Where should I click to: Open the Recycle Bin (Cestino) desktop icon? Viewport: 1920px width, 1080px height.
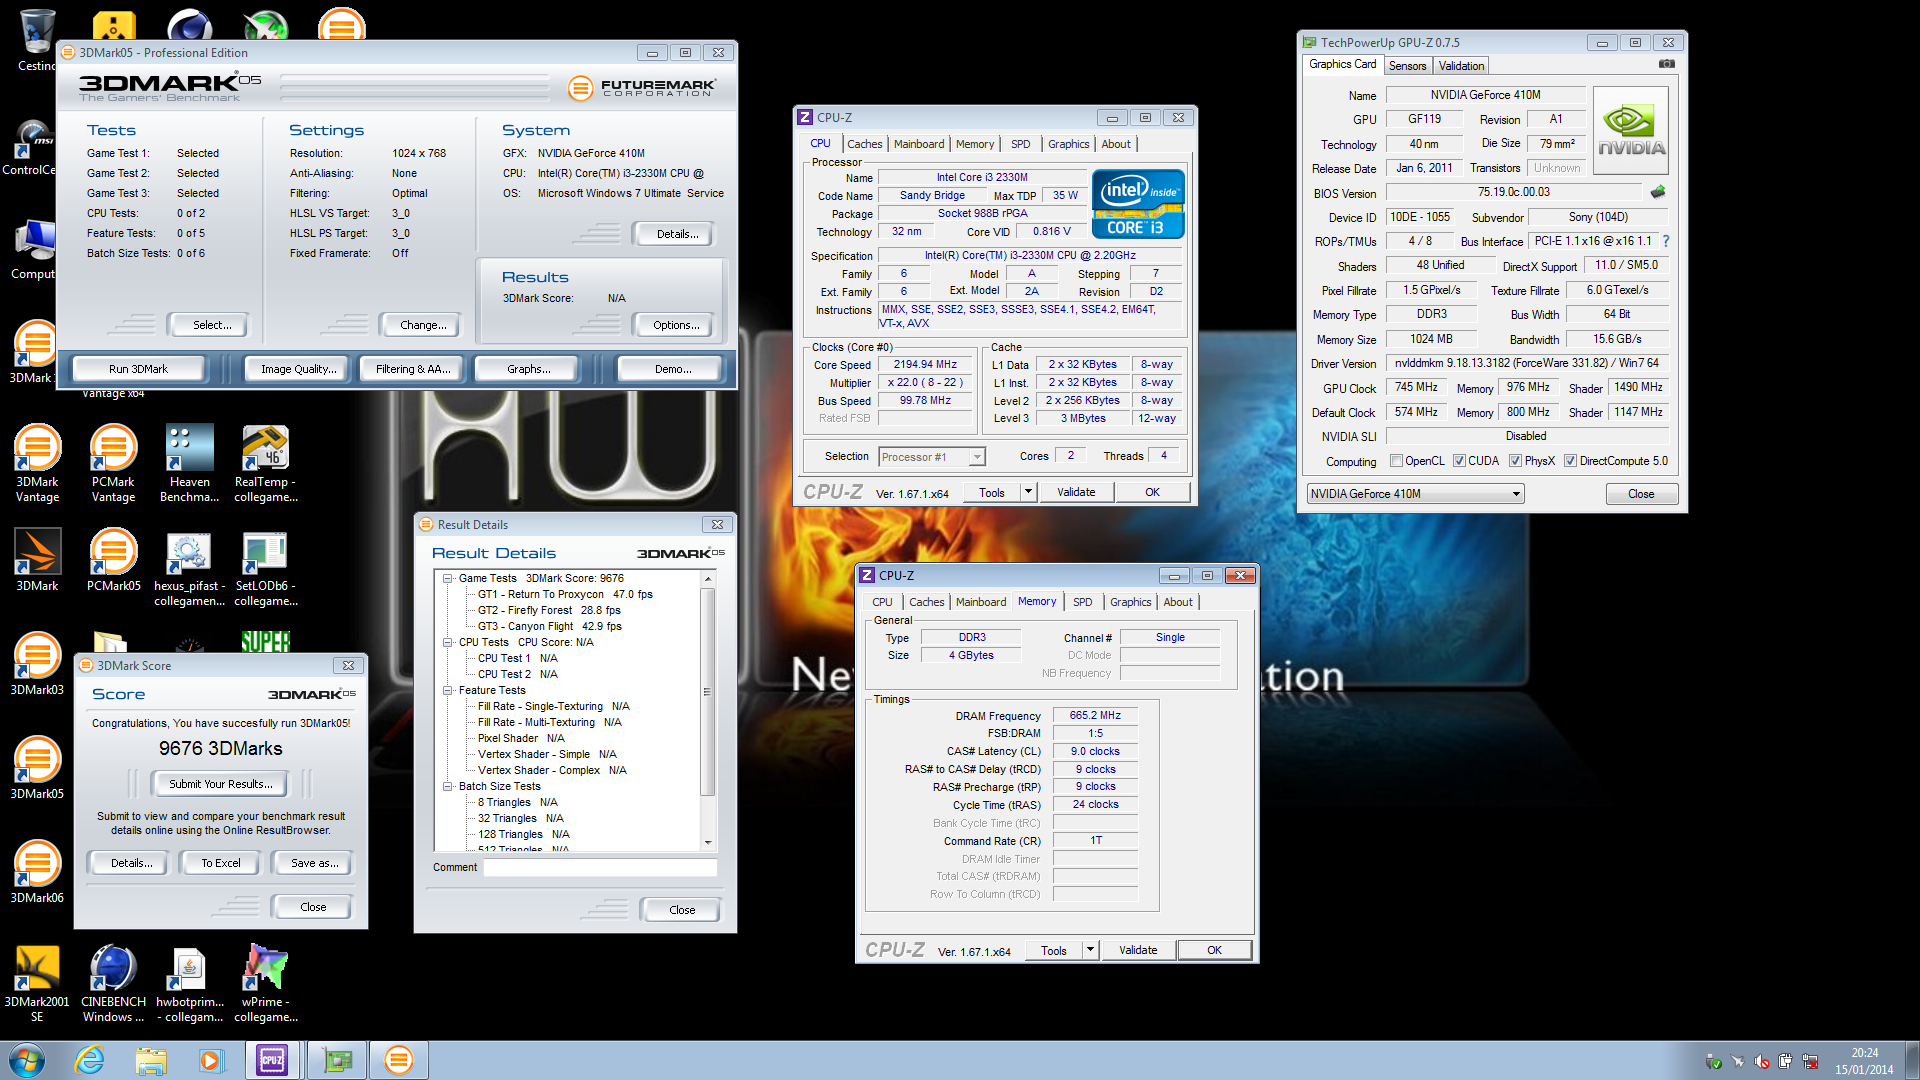coord(37,40)
